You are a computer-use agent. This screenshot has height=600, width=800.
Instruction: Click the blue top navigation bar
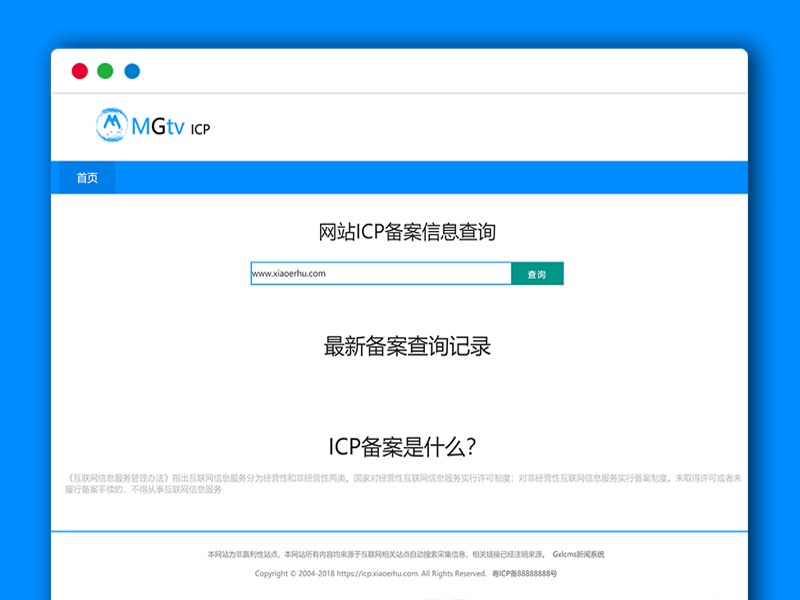[x=400, y=178]
